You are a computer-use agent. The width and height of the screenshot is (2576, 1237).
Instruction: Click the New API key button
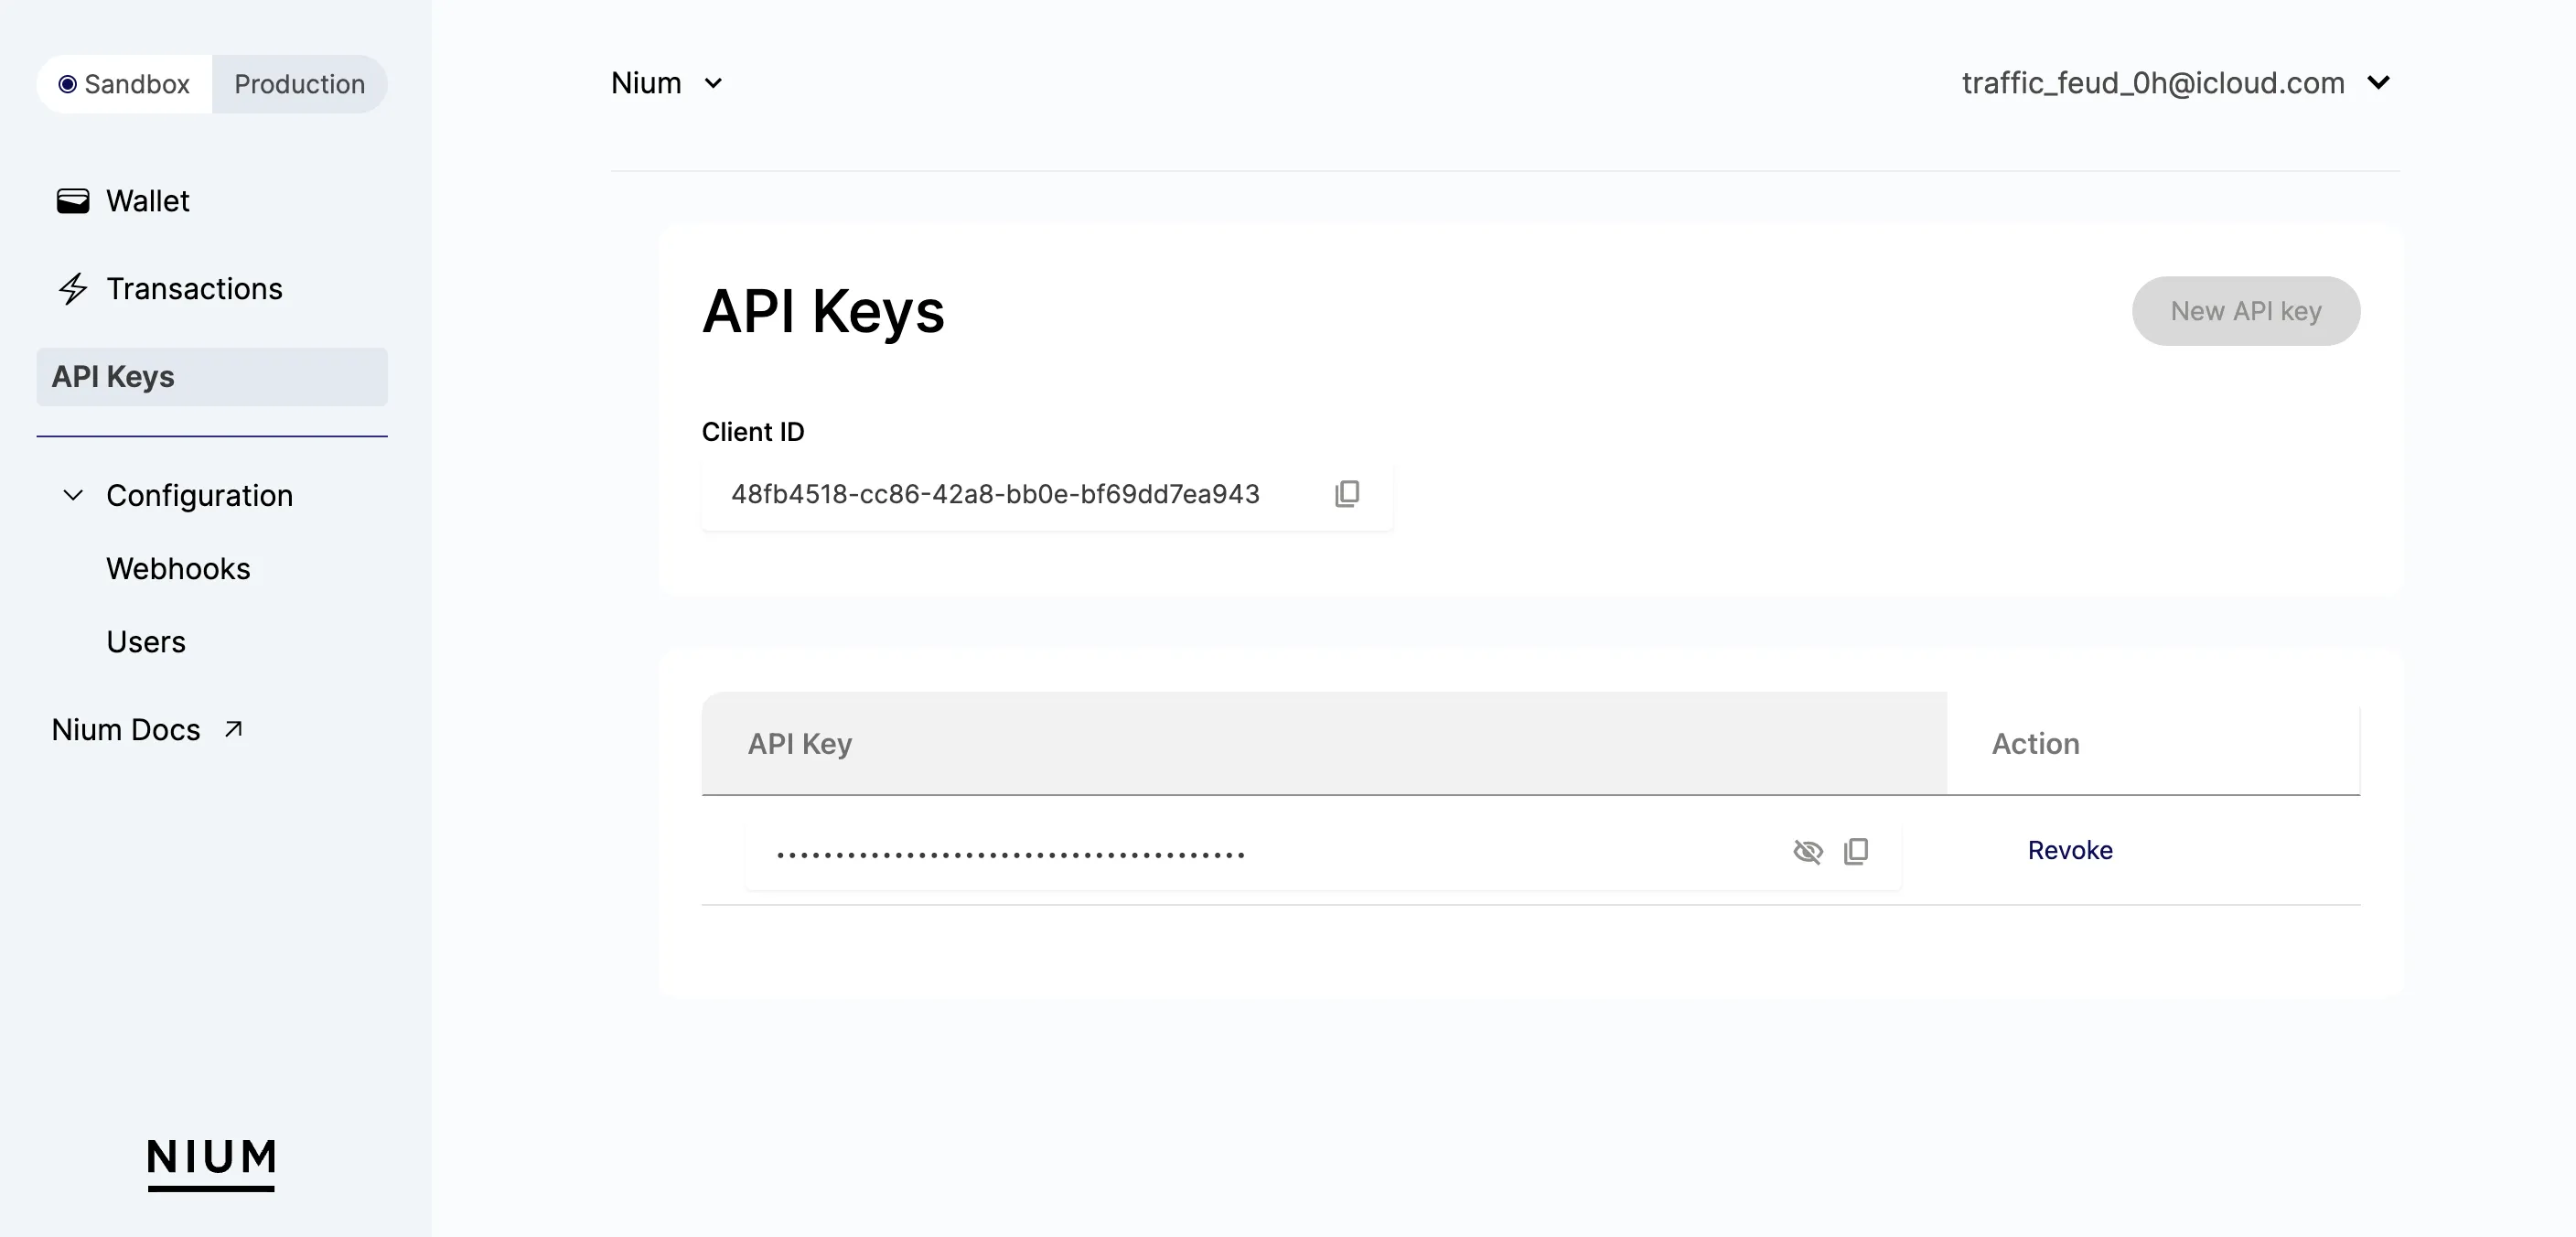coord(2246,311)
